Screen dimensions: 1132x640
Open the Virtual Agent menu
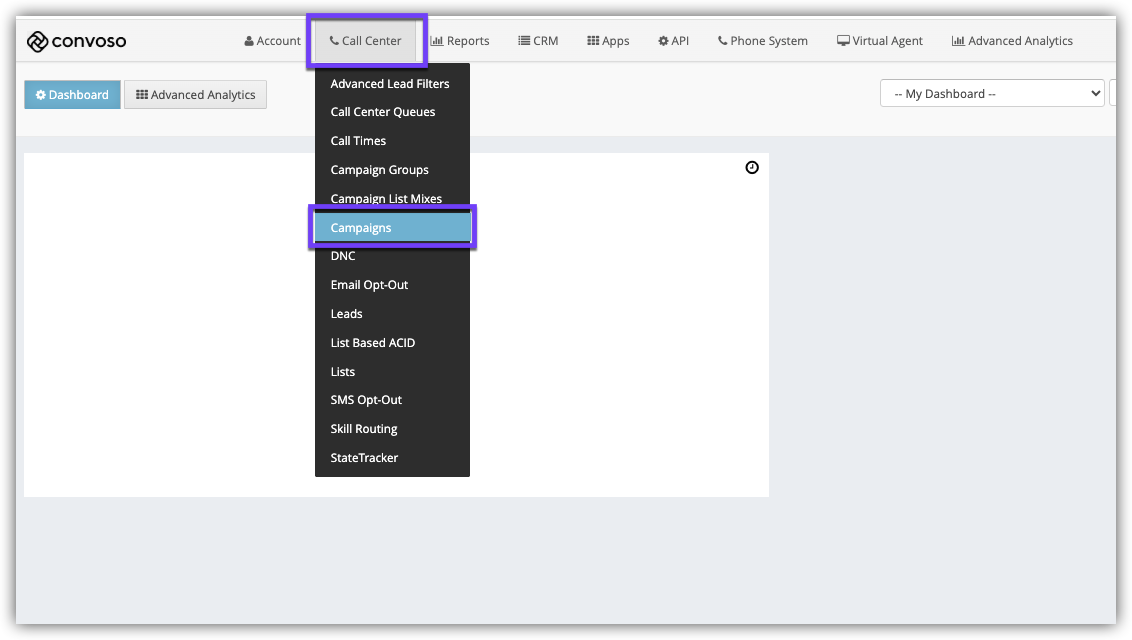[x=879, y=41]
